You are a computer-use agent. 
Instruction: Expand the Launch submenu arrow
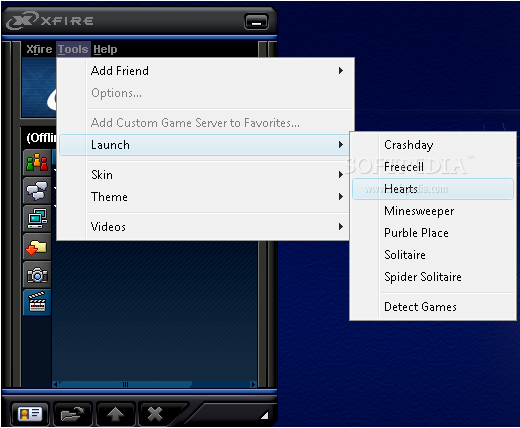tap(341, 145)
